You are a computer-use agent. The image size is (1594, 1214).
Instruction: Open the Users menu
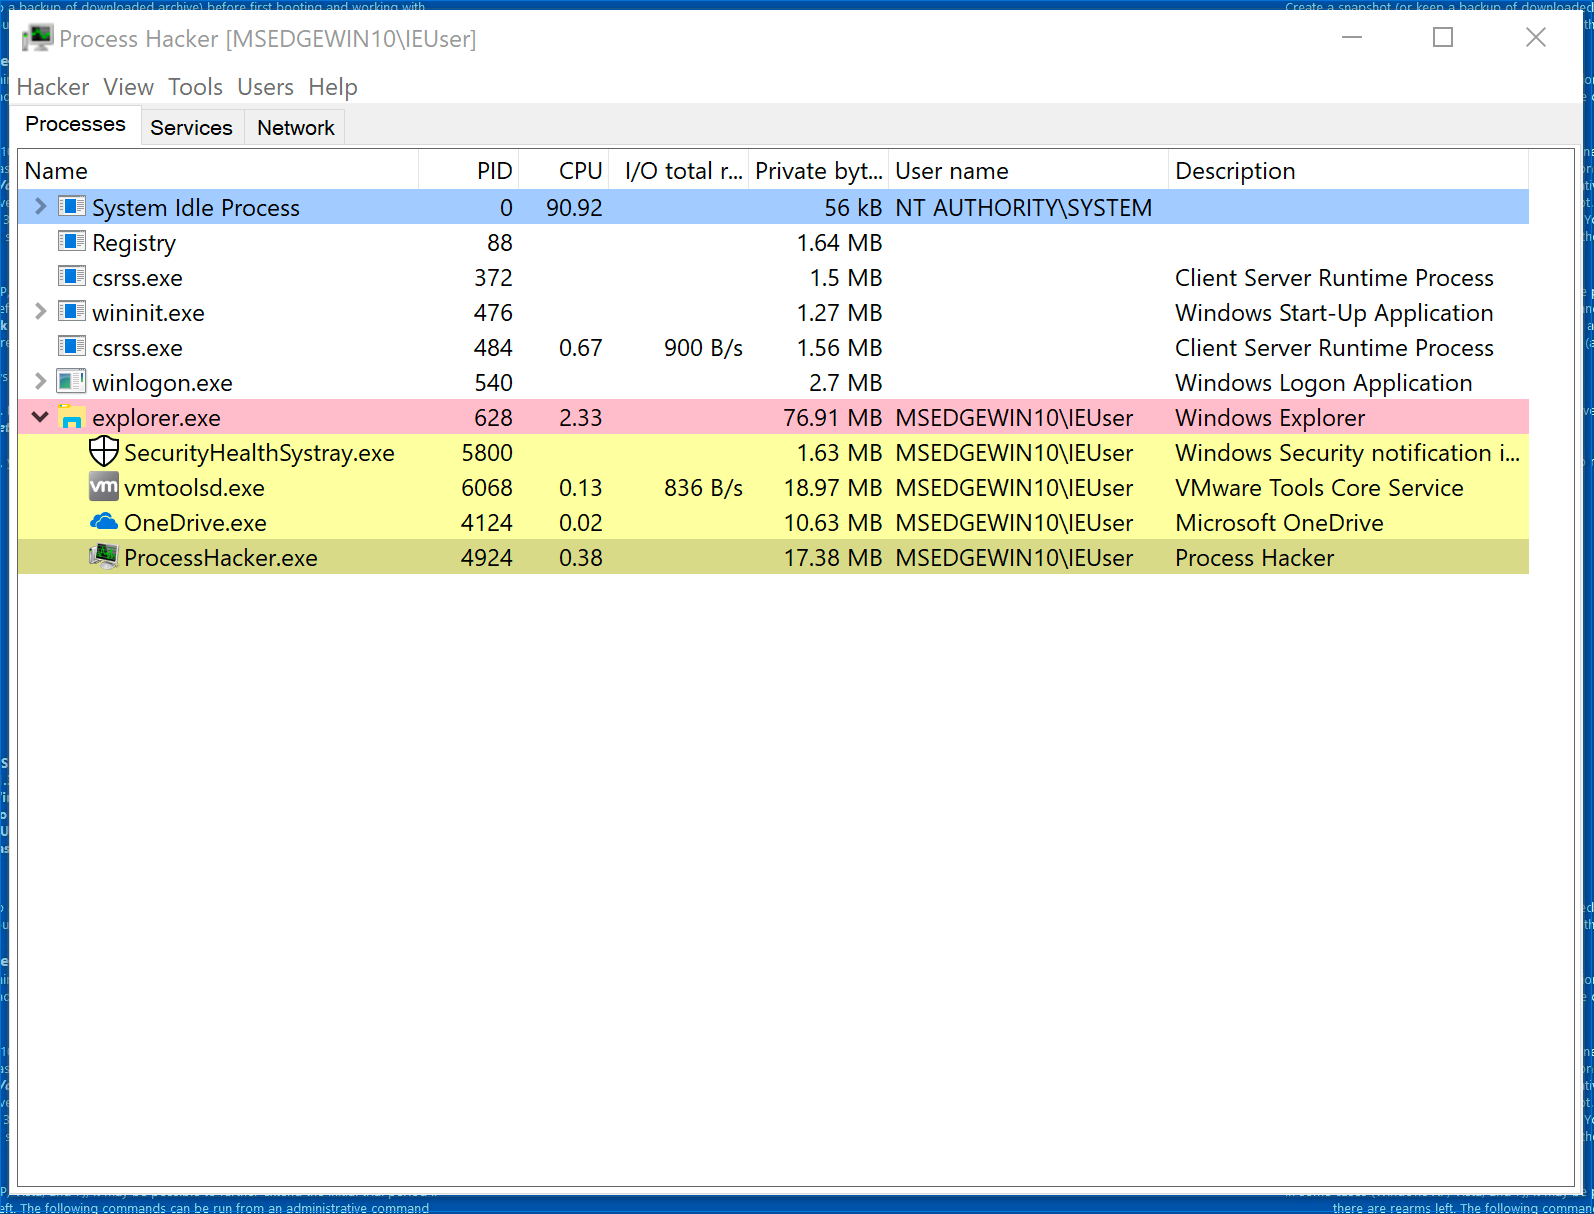265,87
